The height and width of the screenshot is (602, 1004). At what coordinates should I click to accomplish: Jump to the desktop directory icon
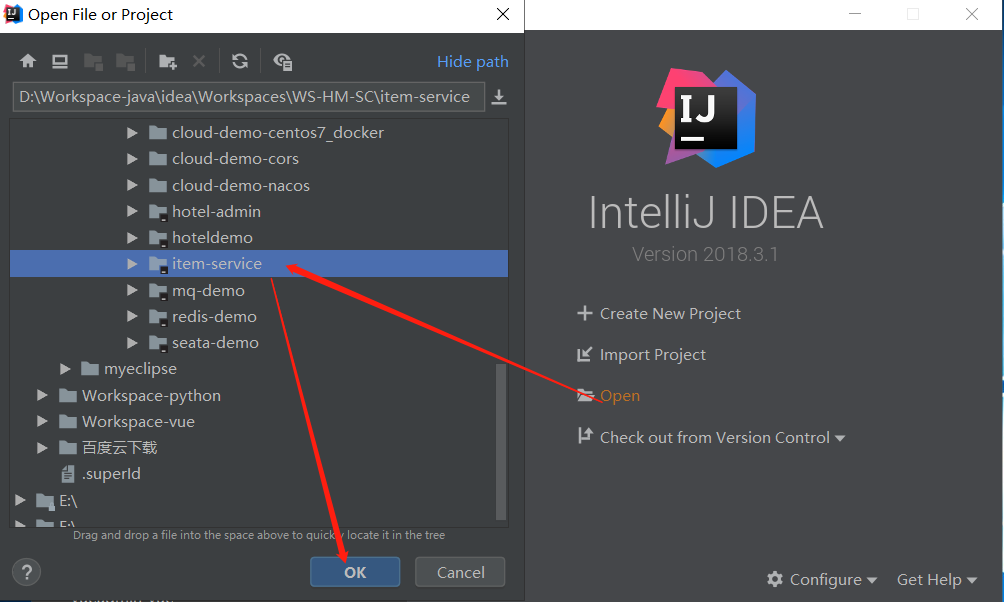pos(60,61)
